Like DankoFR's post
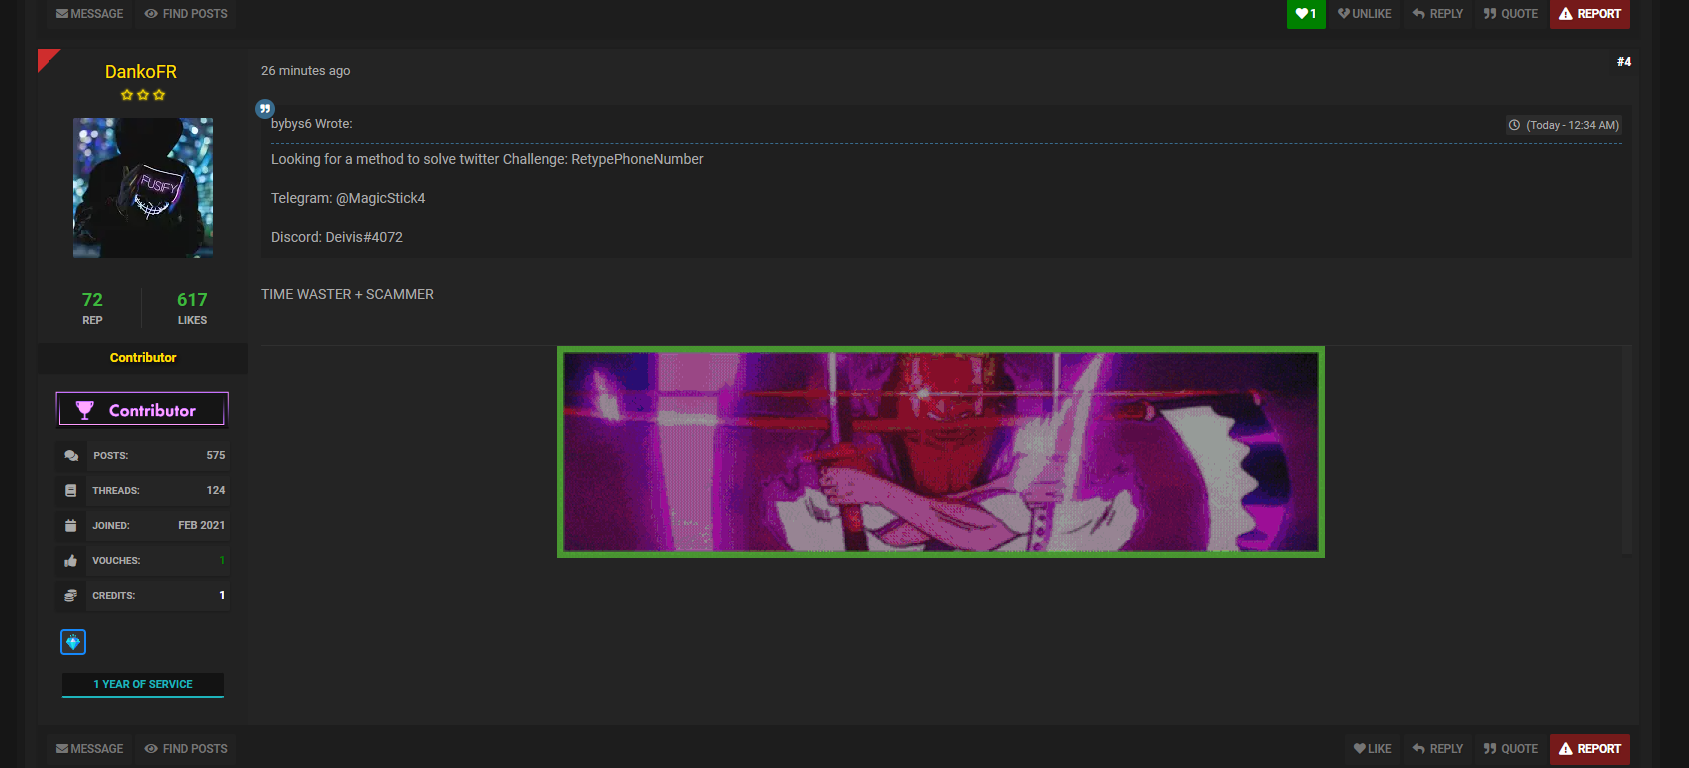Viewport: 1689px width, 768px height. click(1372, 749)
